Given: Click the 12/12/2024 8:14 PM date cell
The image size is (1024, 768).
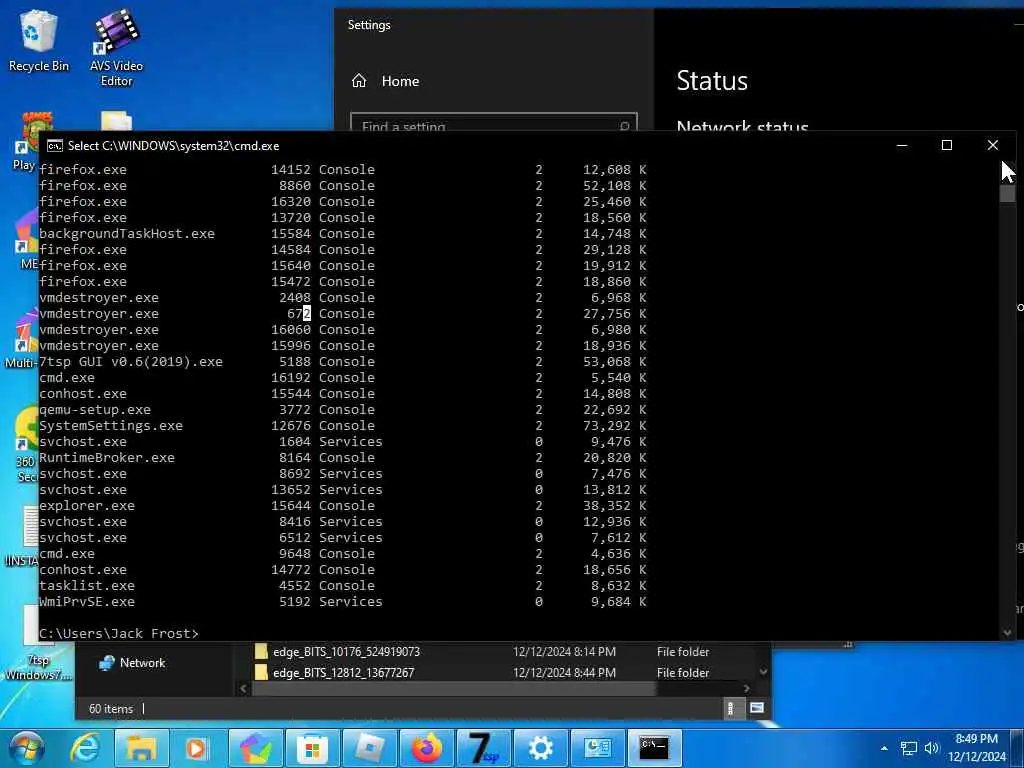Looking at the screenshot, I should (564, 652).
